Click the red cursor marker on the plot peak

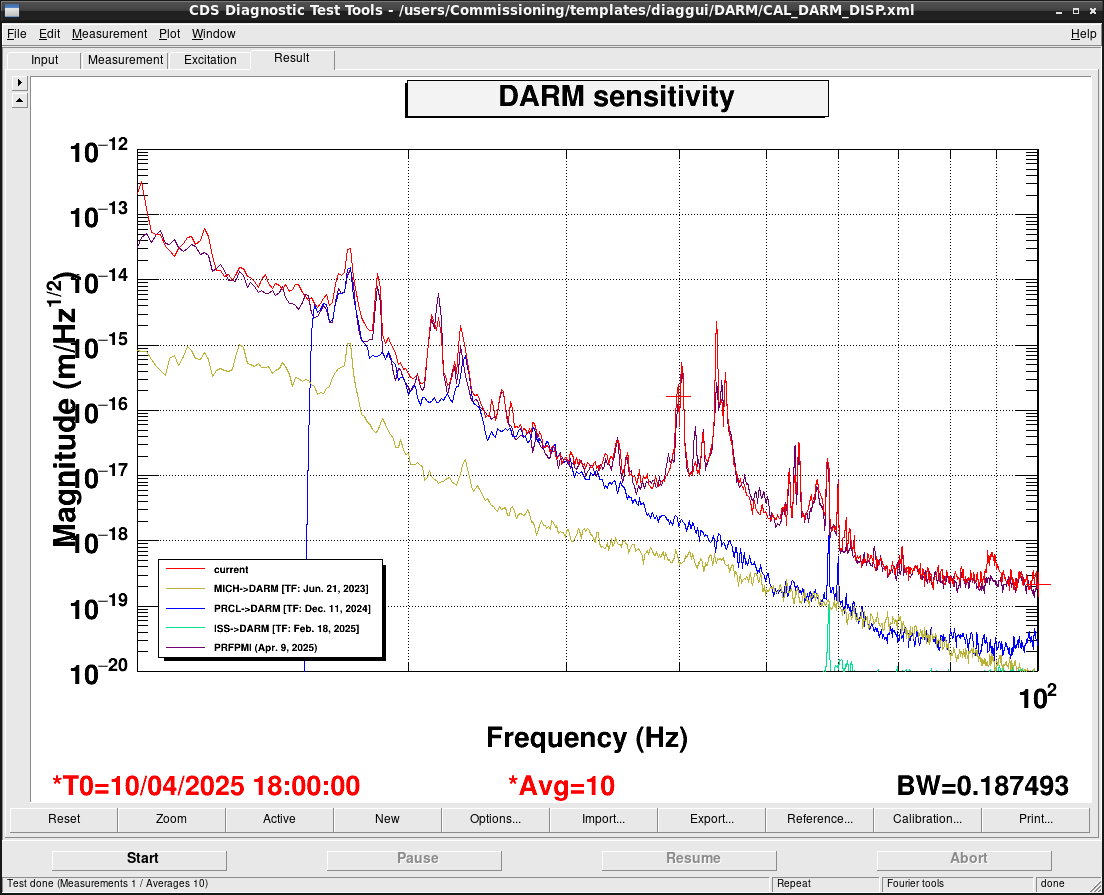pyautogui.click(x=679, y=397)
